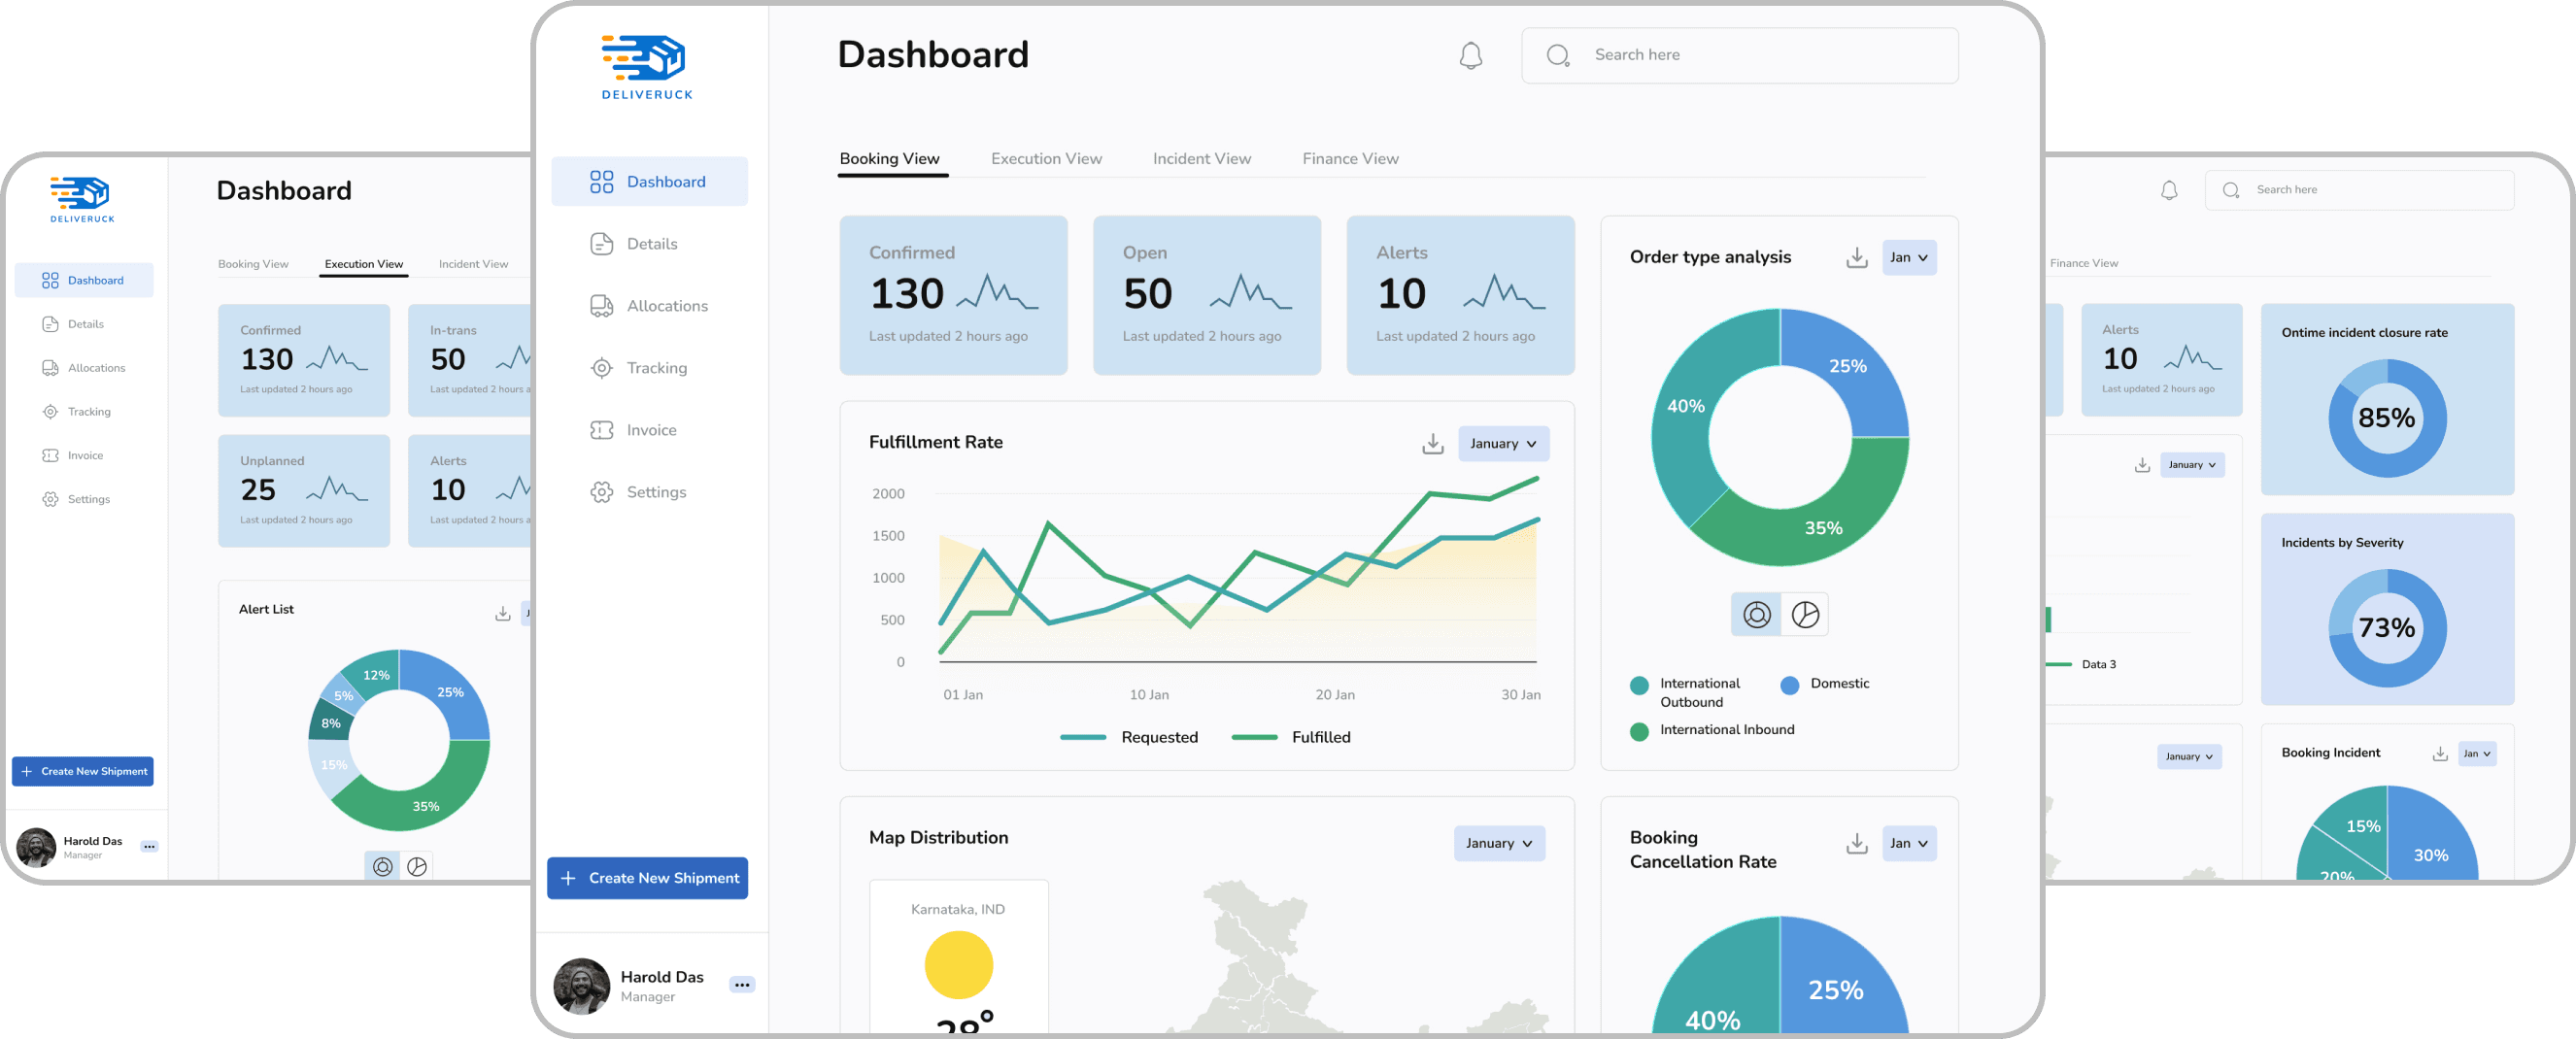This screenshot has width=2576, height=1039.
Task: Select the Booking View tab in center window
Action: pos(889,159)
